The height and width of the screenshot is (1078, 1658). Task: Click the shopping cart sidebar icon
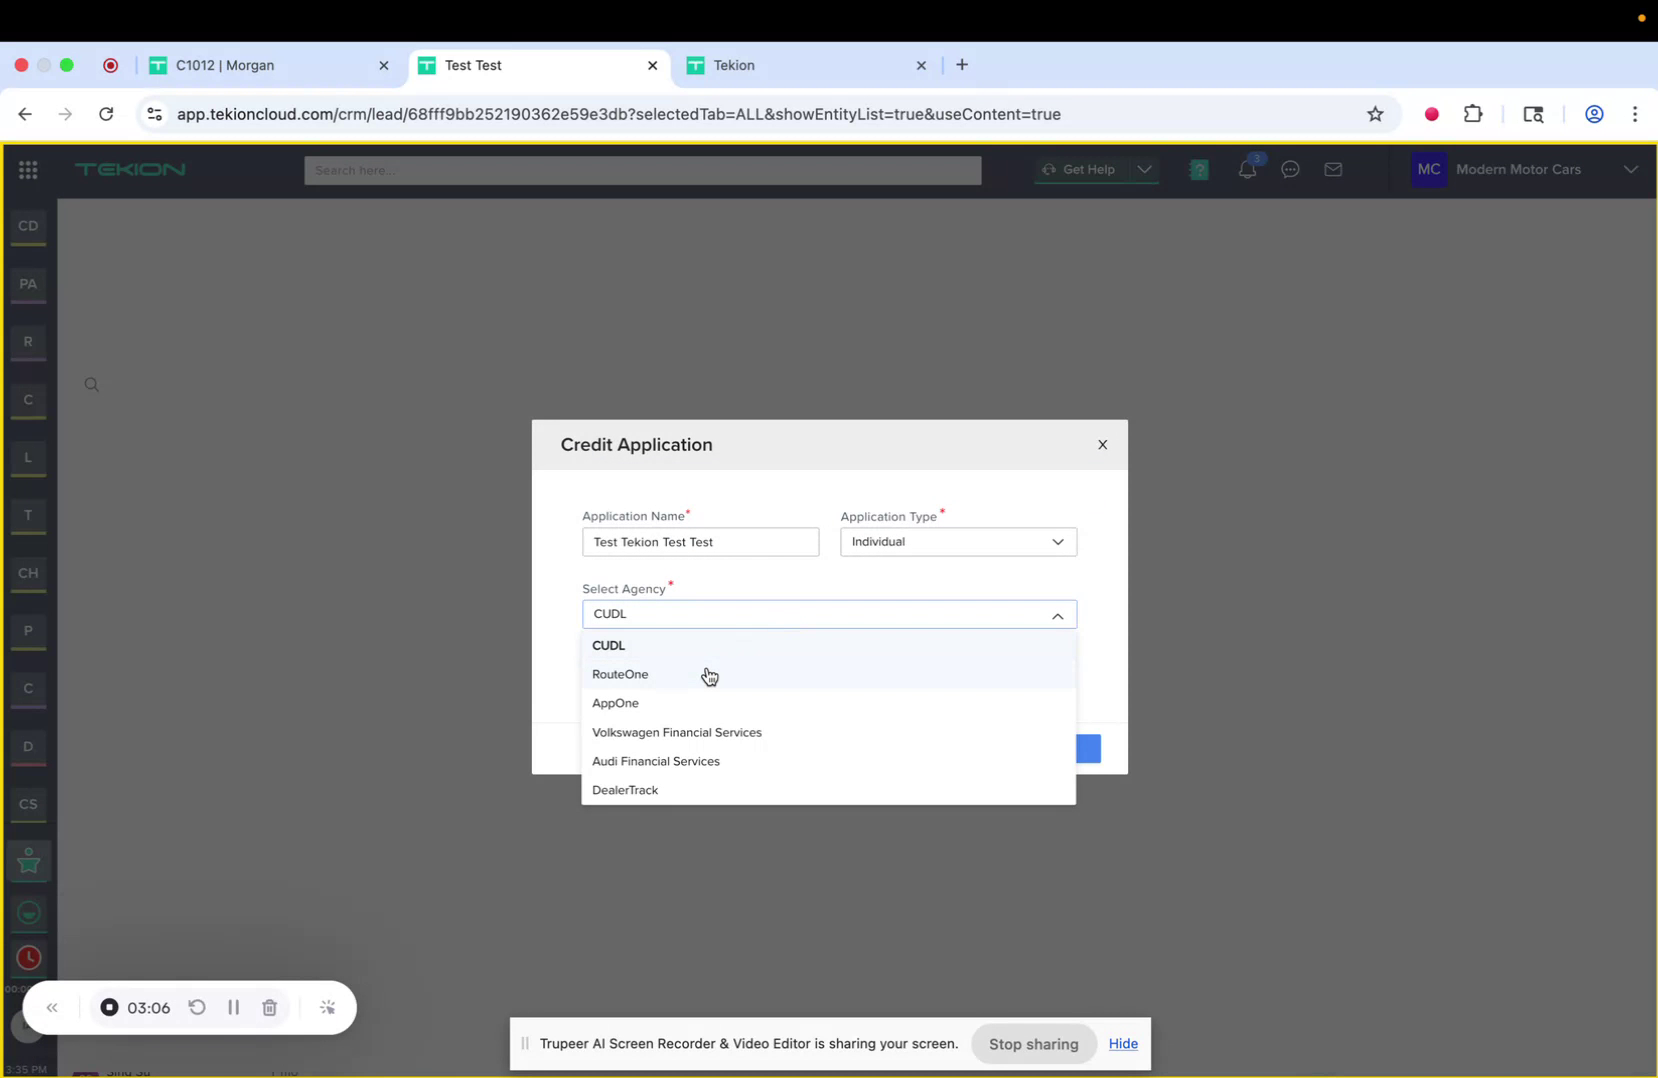pos(27,861)
